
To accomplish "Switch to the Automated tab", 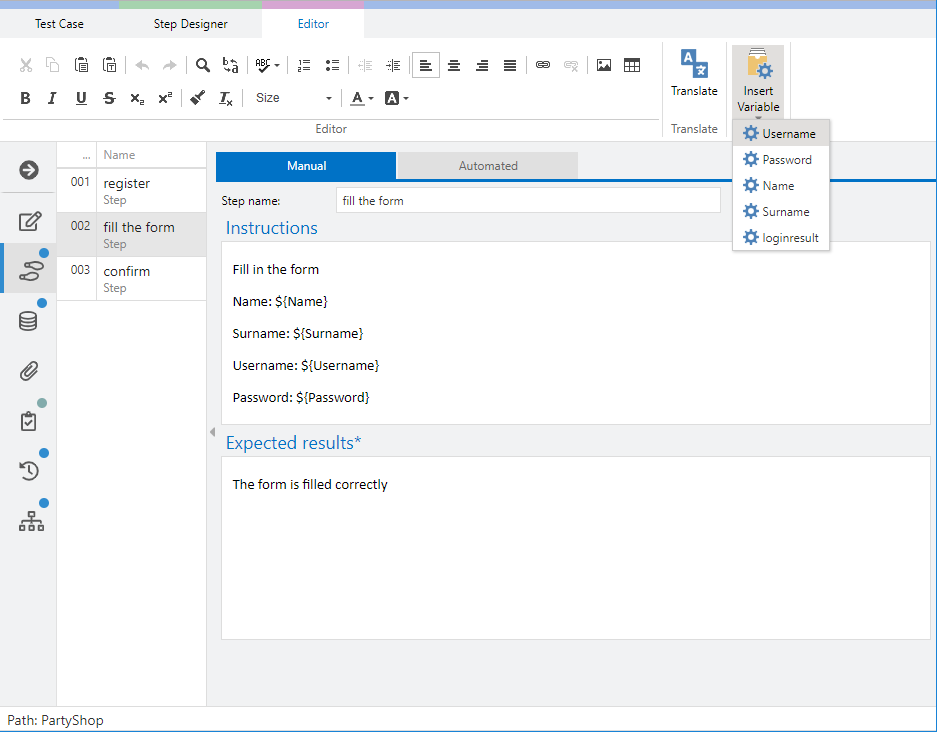I will coord(487,165).
